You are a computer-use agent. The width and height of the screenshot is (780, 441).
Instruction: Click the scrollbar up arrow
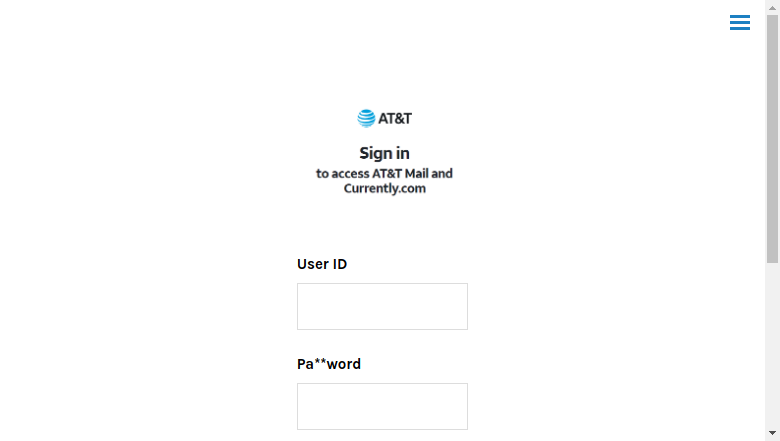point(772,7)
